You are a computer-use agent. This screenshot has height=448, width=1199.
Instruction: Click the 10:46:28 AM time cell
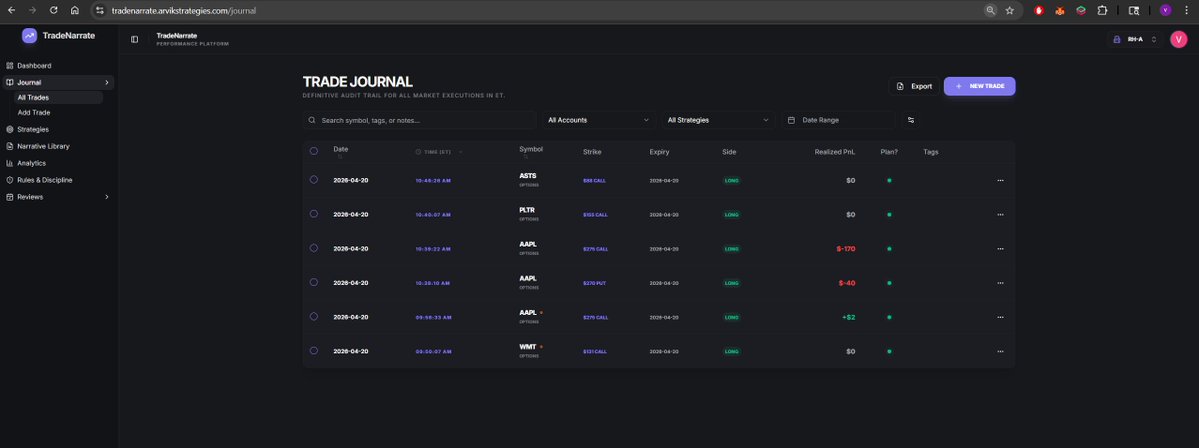coord(433,180)
